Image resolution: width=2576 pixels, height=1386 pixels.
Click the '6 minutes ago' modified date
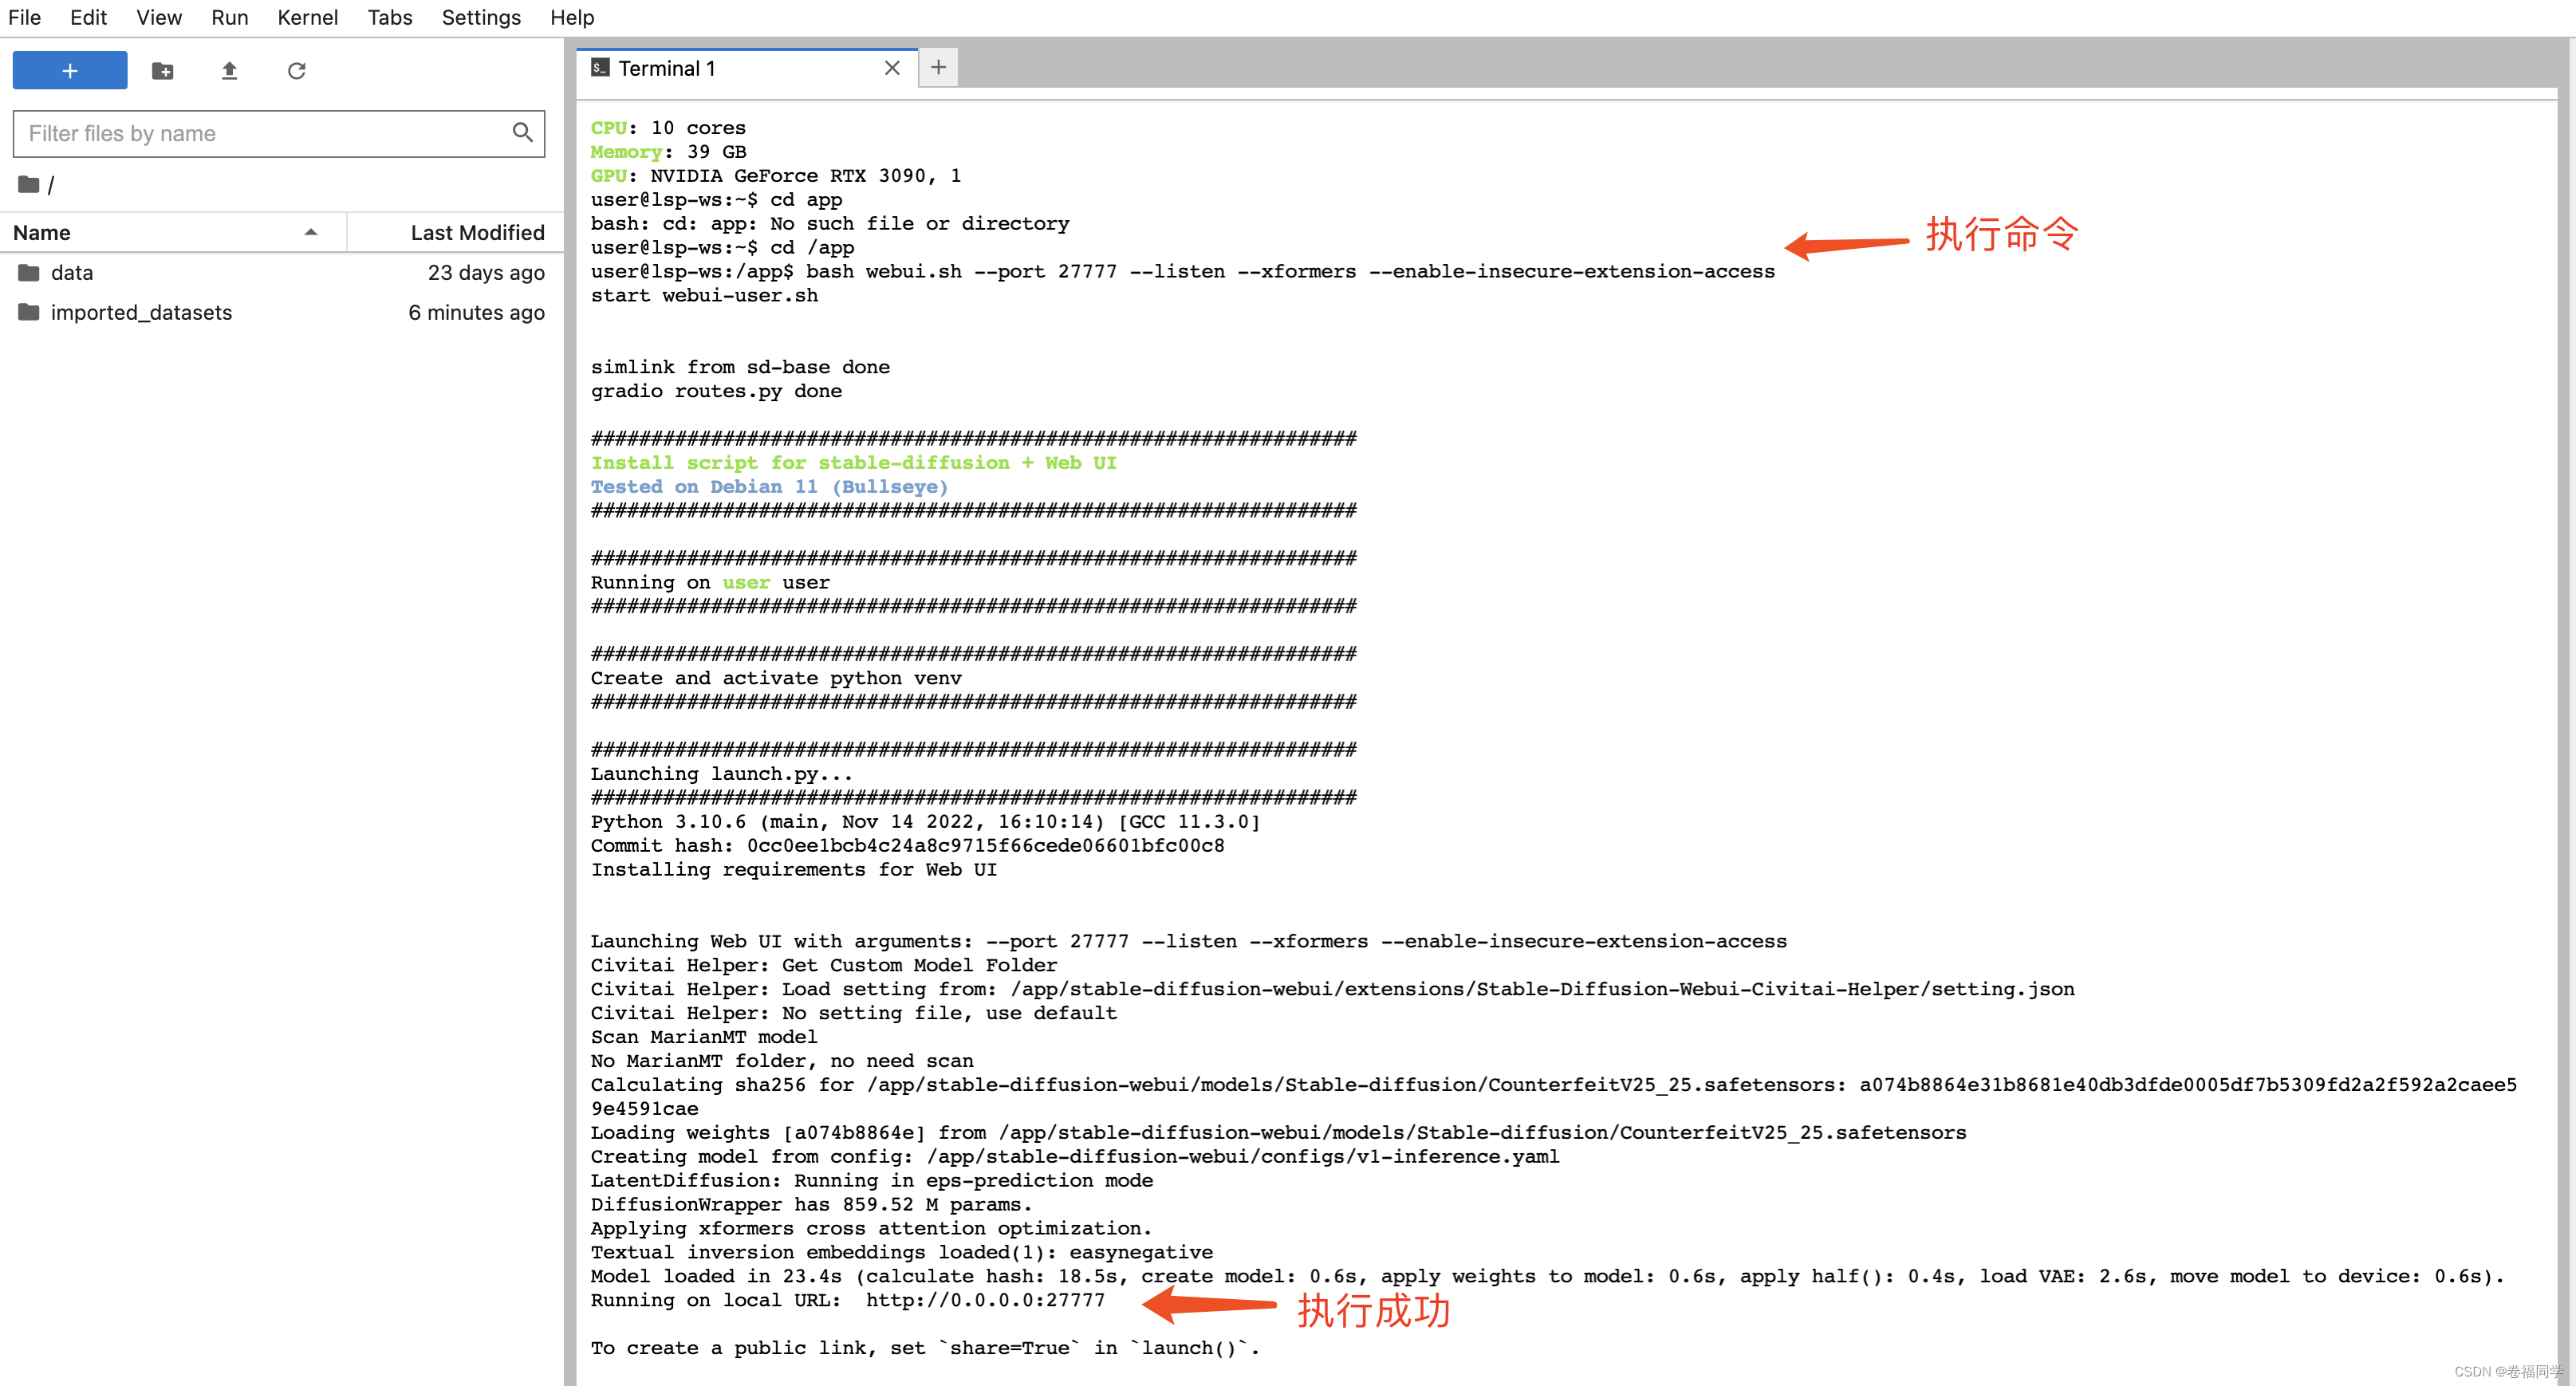[x=476, y=312]
